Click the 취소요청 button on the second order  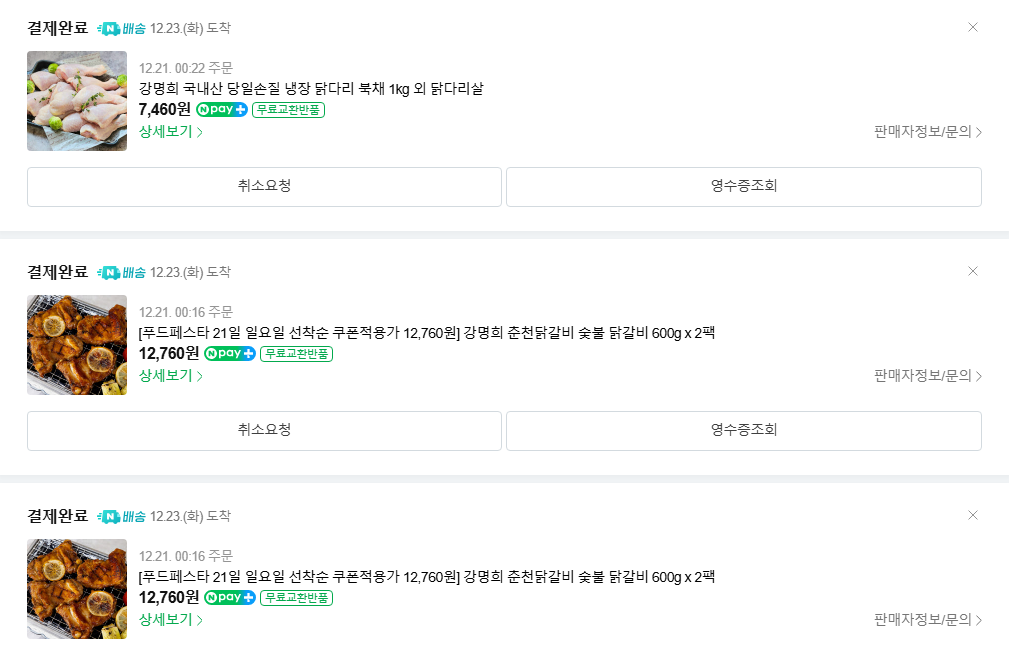pos(264,430)
